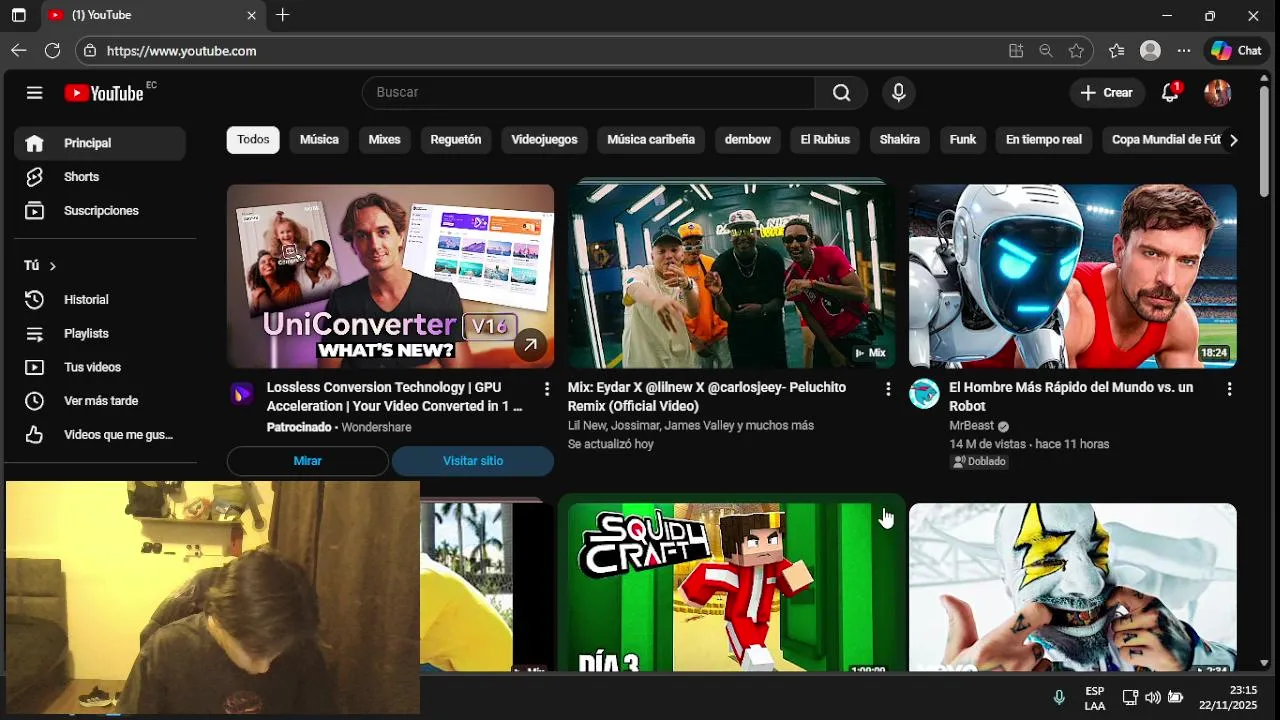This screenshot has width=1280, height=720.
Task: Click the browser address bar URL
Action: point(181,51)
